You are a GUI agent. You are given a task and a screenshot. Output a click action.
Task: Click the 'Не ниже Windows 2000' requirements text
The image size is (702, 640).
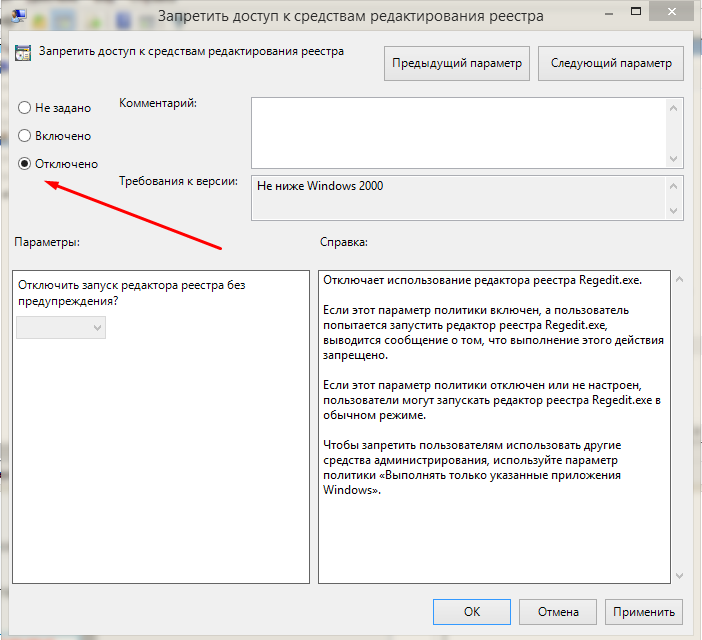click(x=320, y=186)
